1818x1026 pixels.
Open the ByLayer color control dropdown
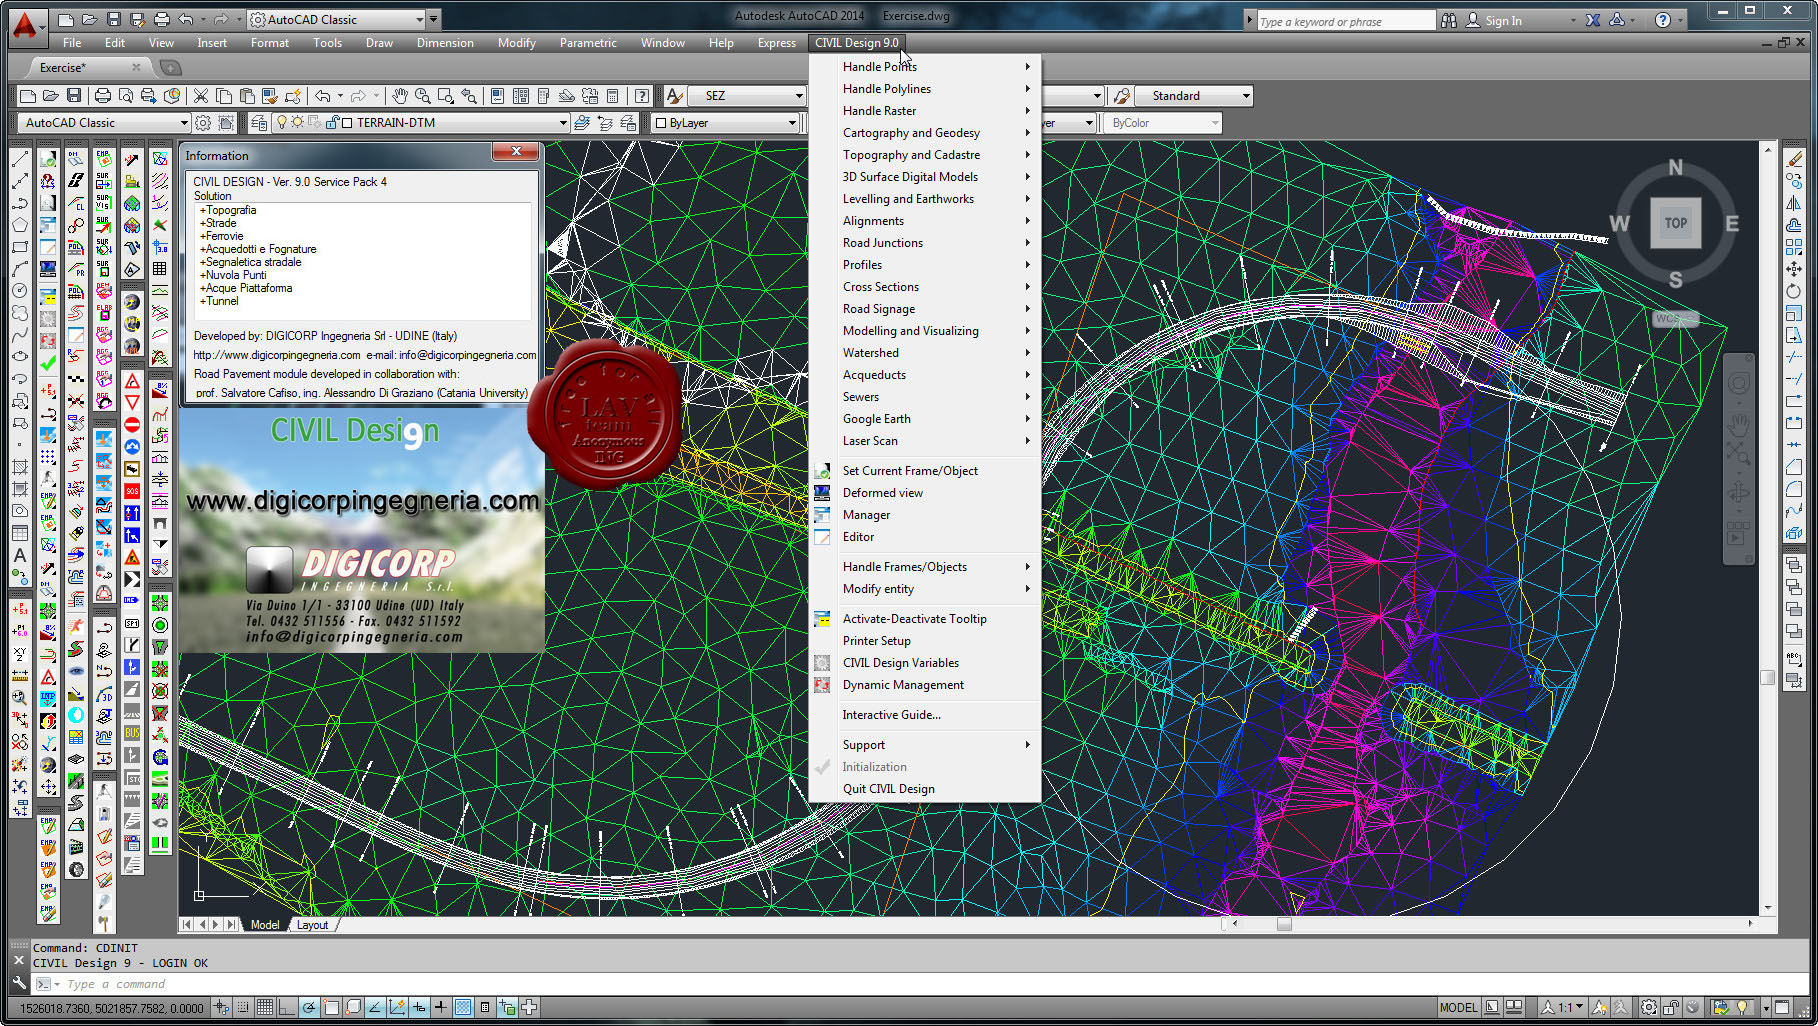(x=725, y=123)
